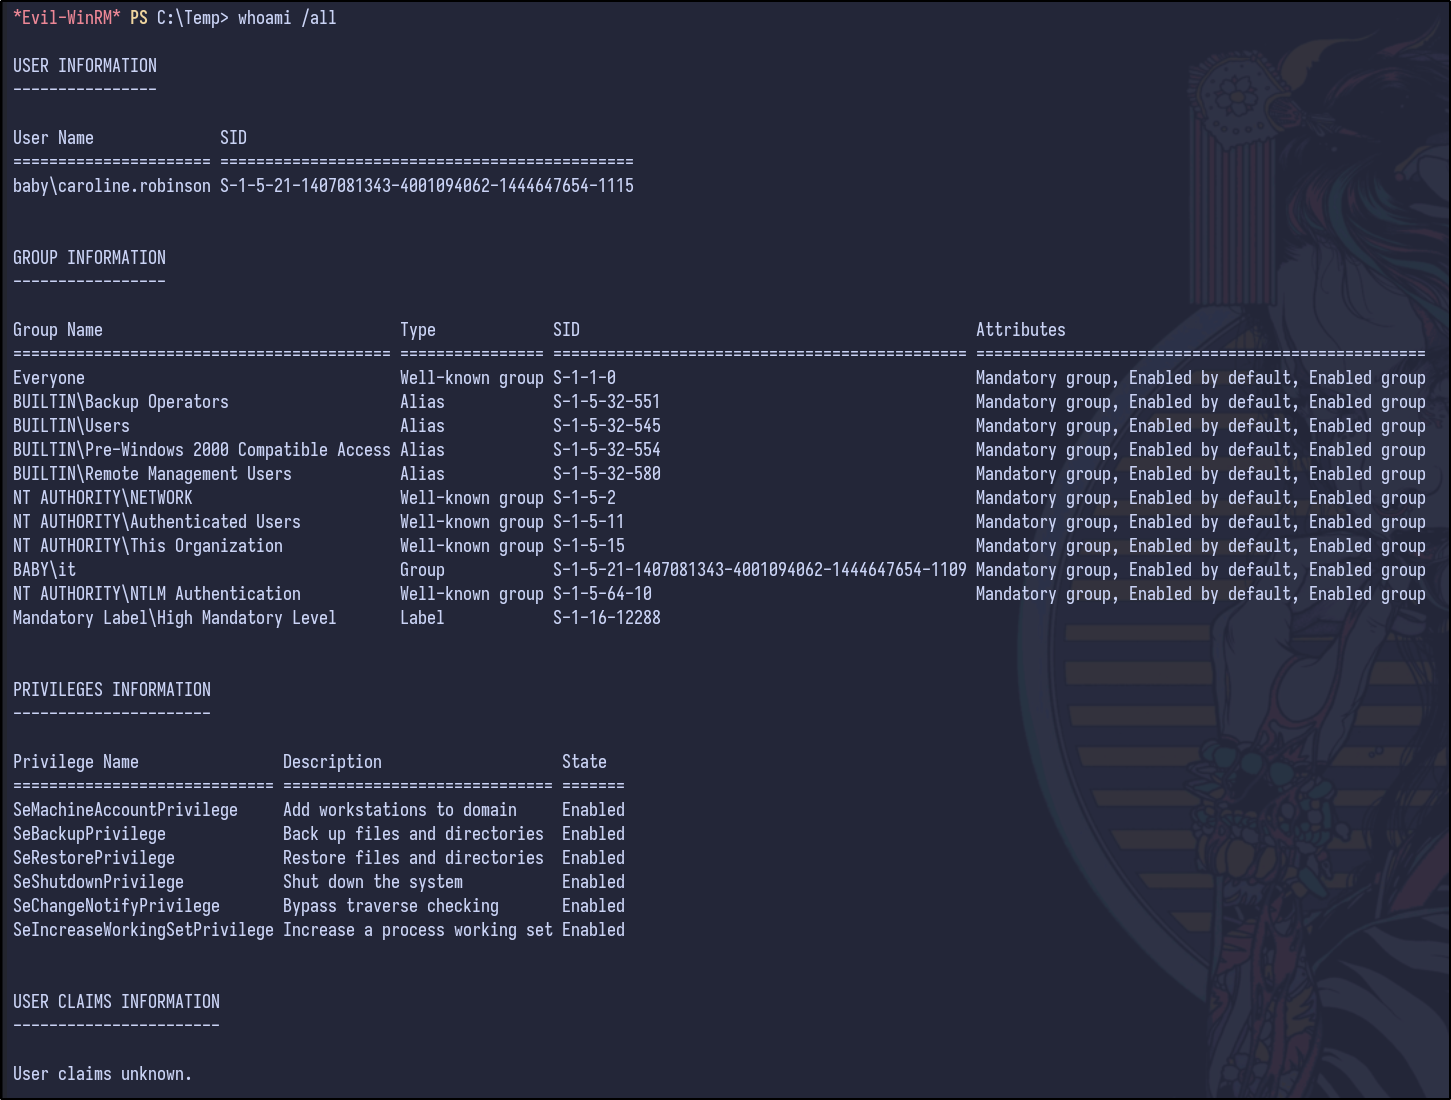Screen dimensions: 1451x1100
Task: Click 'Shut down the system' description
Action: tap(373, 882)
